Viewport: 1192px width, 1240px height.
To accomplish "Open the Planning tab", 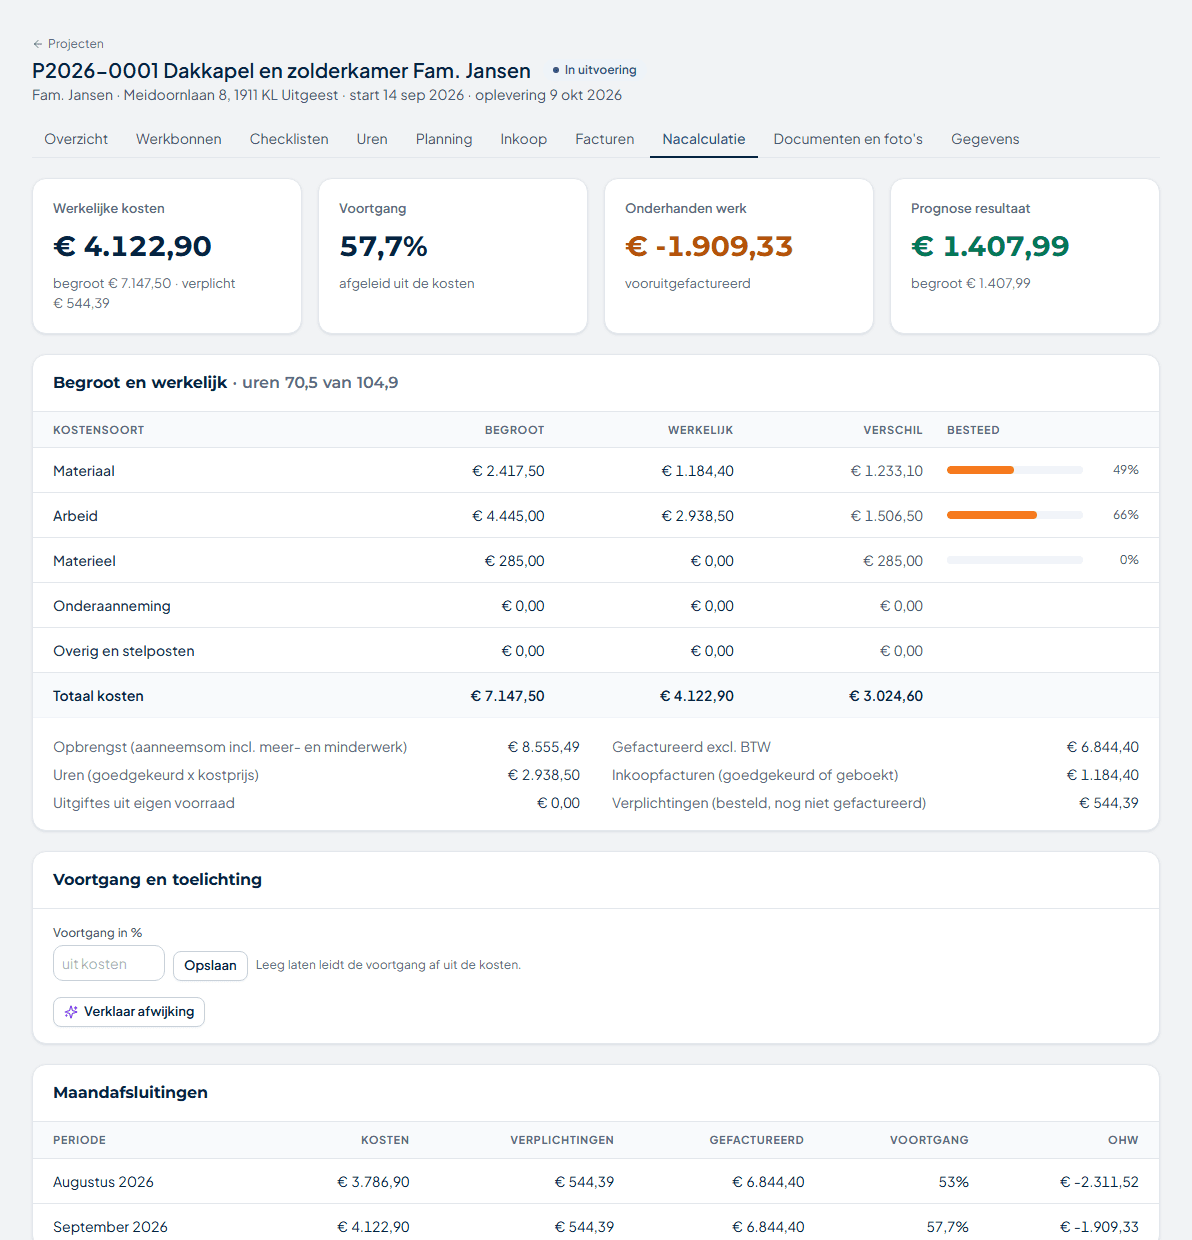I will coord(444,139).
